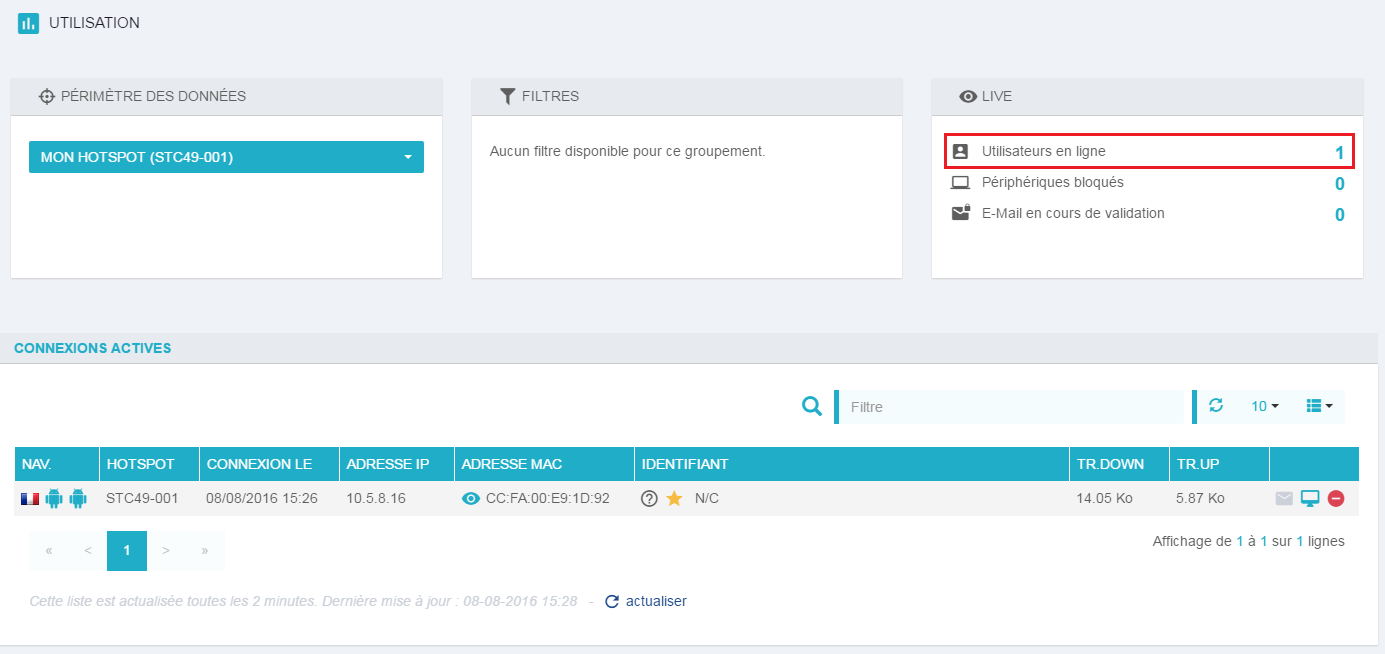Disconnect user with red minus icon
Viewport: 1385px width, 654px height.
click(x=1336, y=499)
